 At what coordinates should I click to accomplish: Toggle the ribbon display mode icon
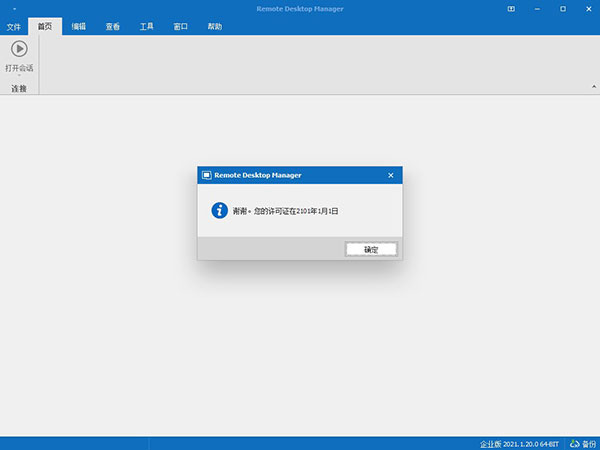511,9
